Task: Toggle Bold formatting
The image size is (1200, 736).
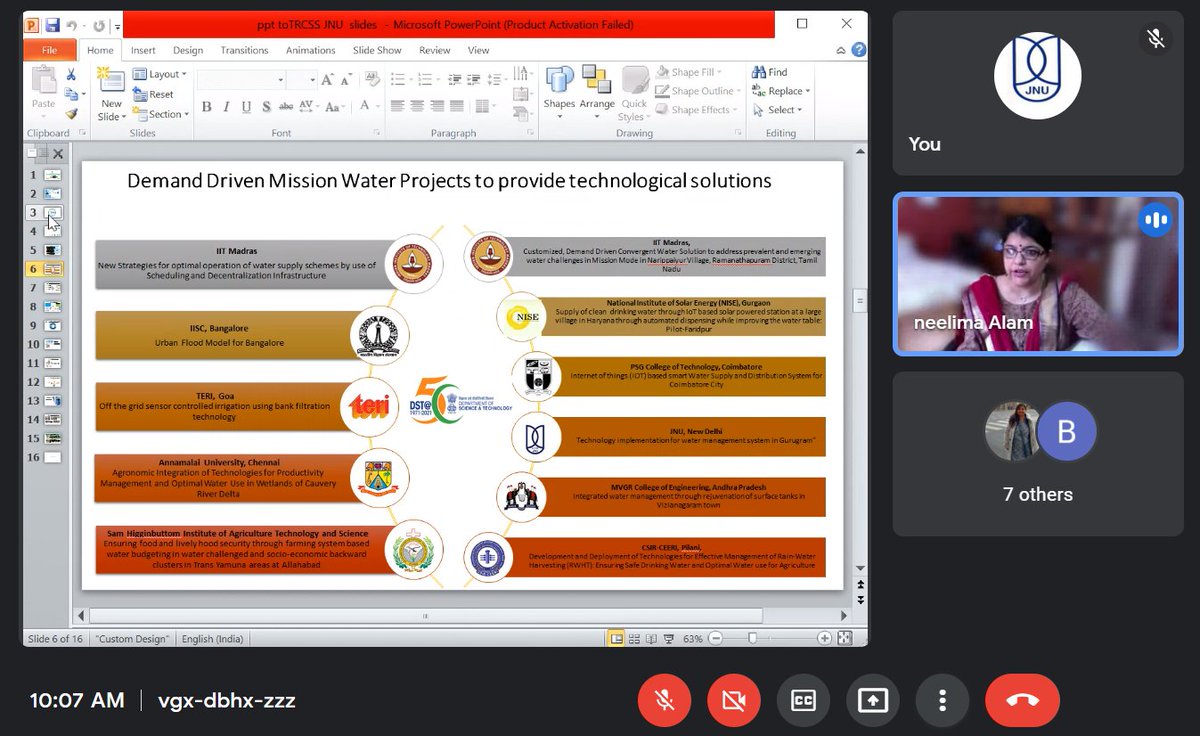Action: coord(206,107)
